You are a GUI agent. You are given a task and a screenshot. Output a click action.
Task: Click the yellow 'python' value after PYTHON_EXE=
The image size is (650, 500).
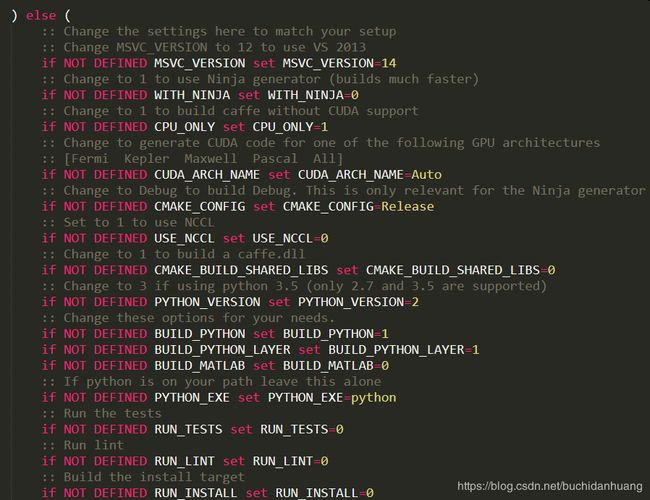pos(374,398)
